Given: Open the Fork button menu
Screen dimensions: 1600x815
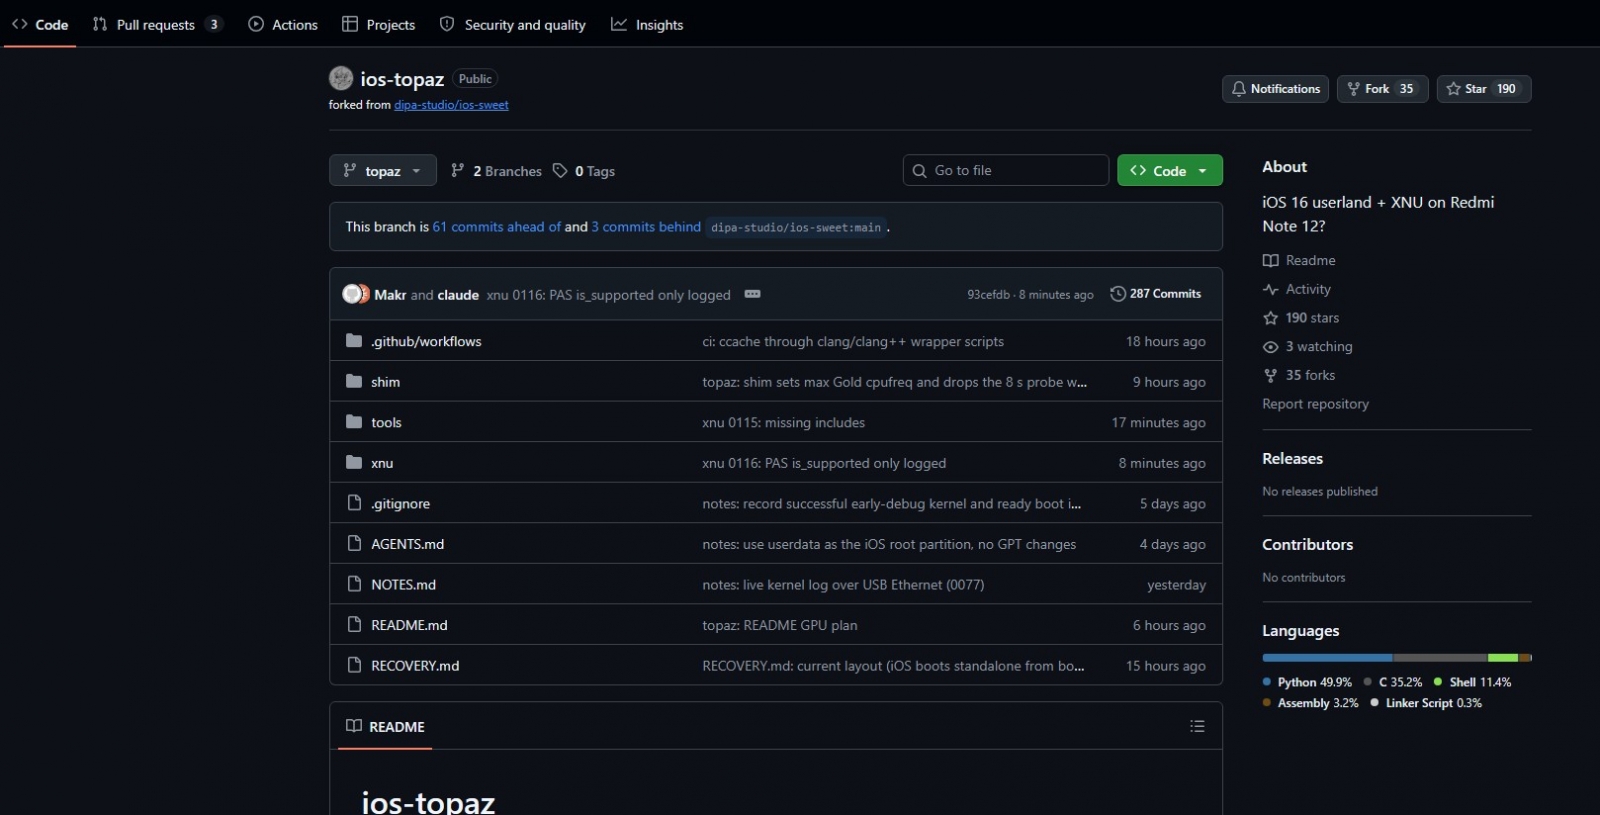Looking at the screenshot, I should (1383, 89).
